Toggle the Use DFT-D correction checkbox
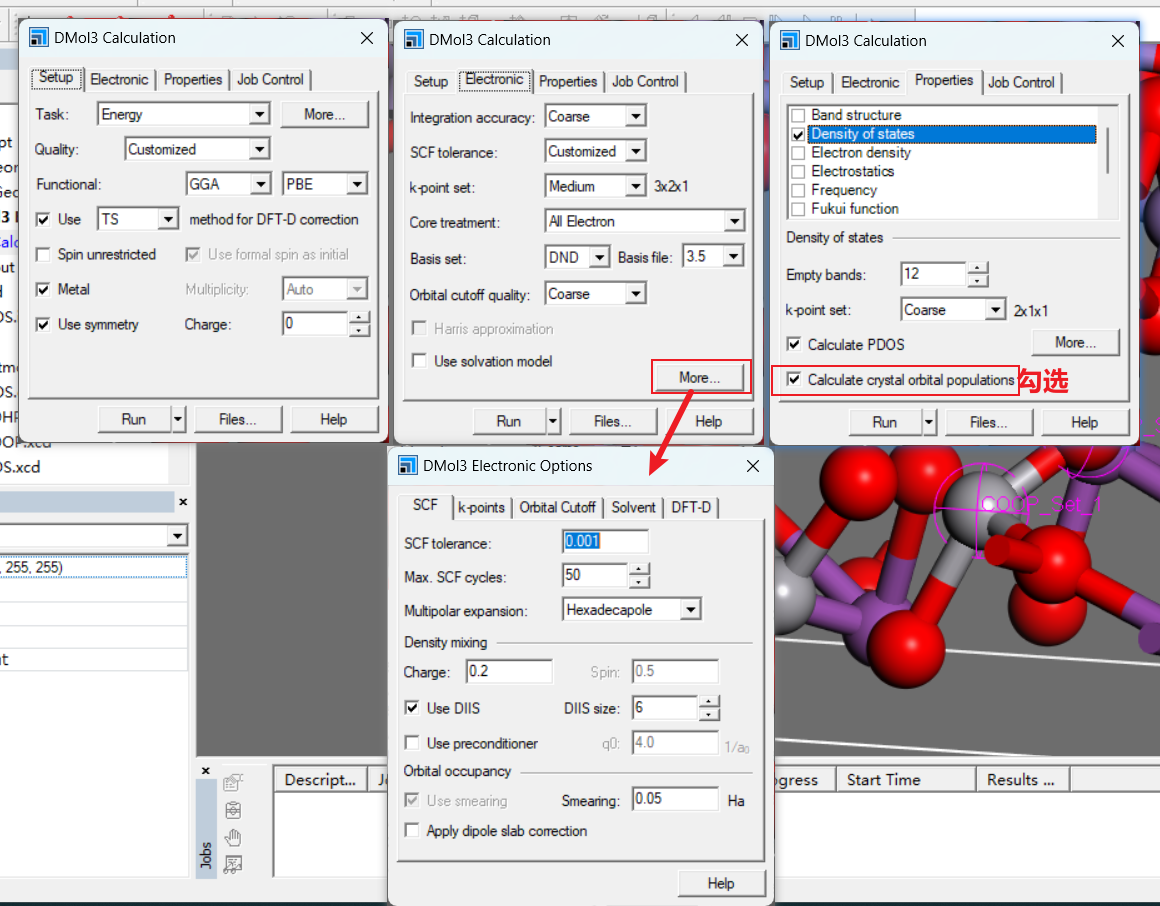Screen dimensions: 1160x906 [43, 220]
